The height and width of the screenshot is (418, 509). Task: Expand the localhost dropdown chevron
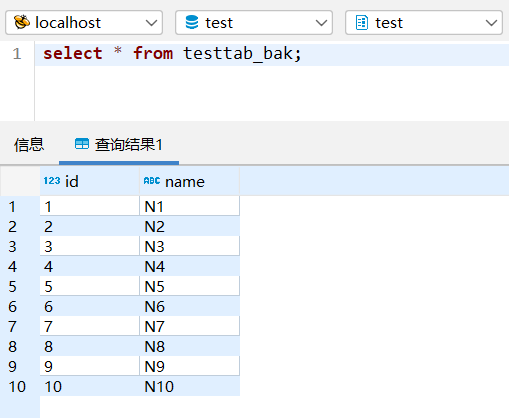point(151,23)
